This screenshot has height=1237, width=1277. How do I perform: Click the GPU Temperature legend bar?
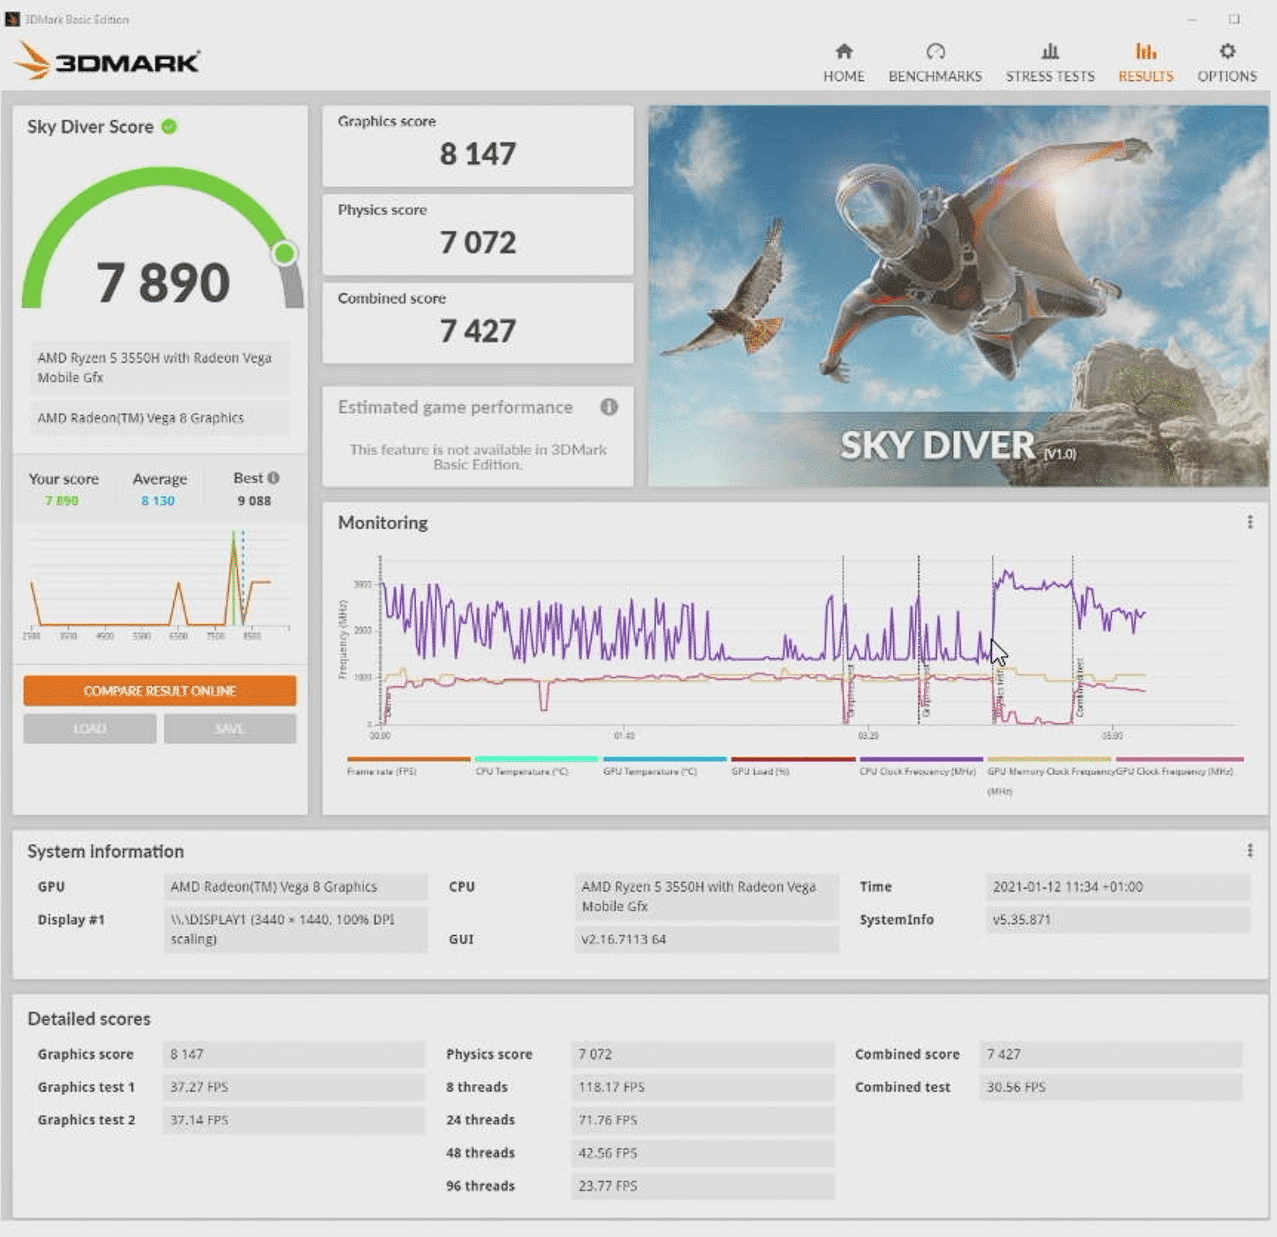(x=665, y=759)
